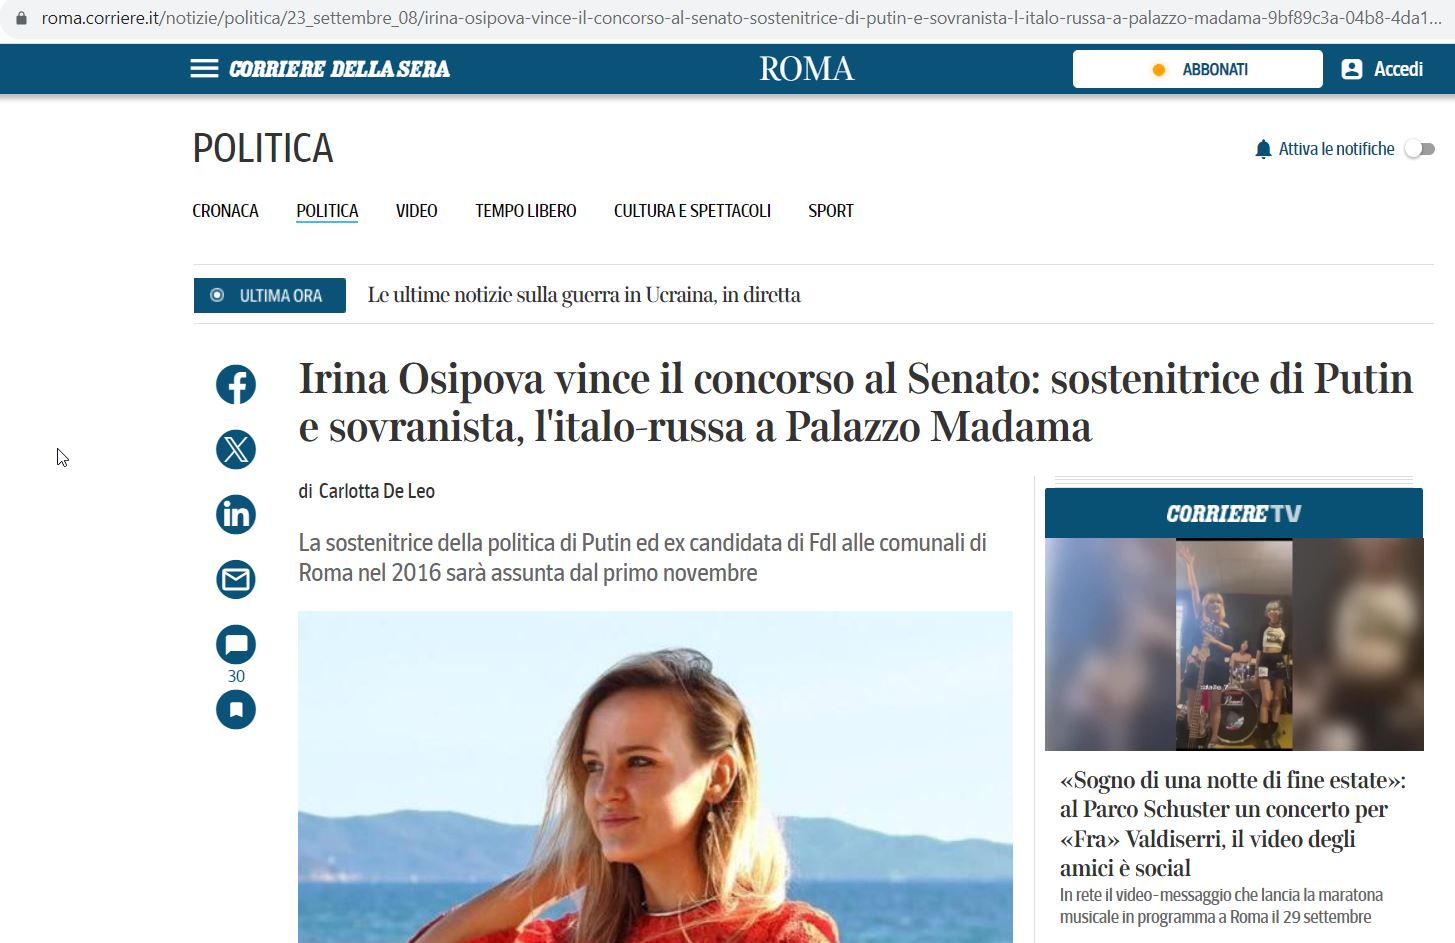Click the padlock site info icon
The height and width of the screenshot is (943, 1455).
[21, 18]
